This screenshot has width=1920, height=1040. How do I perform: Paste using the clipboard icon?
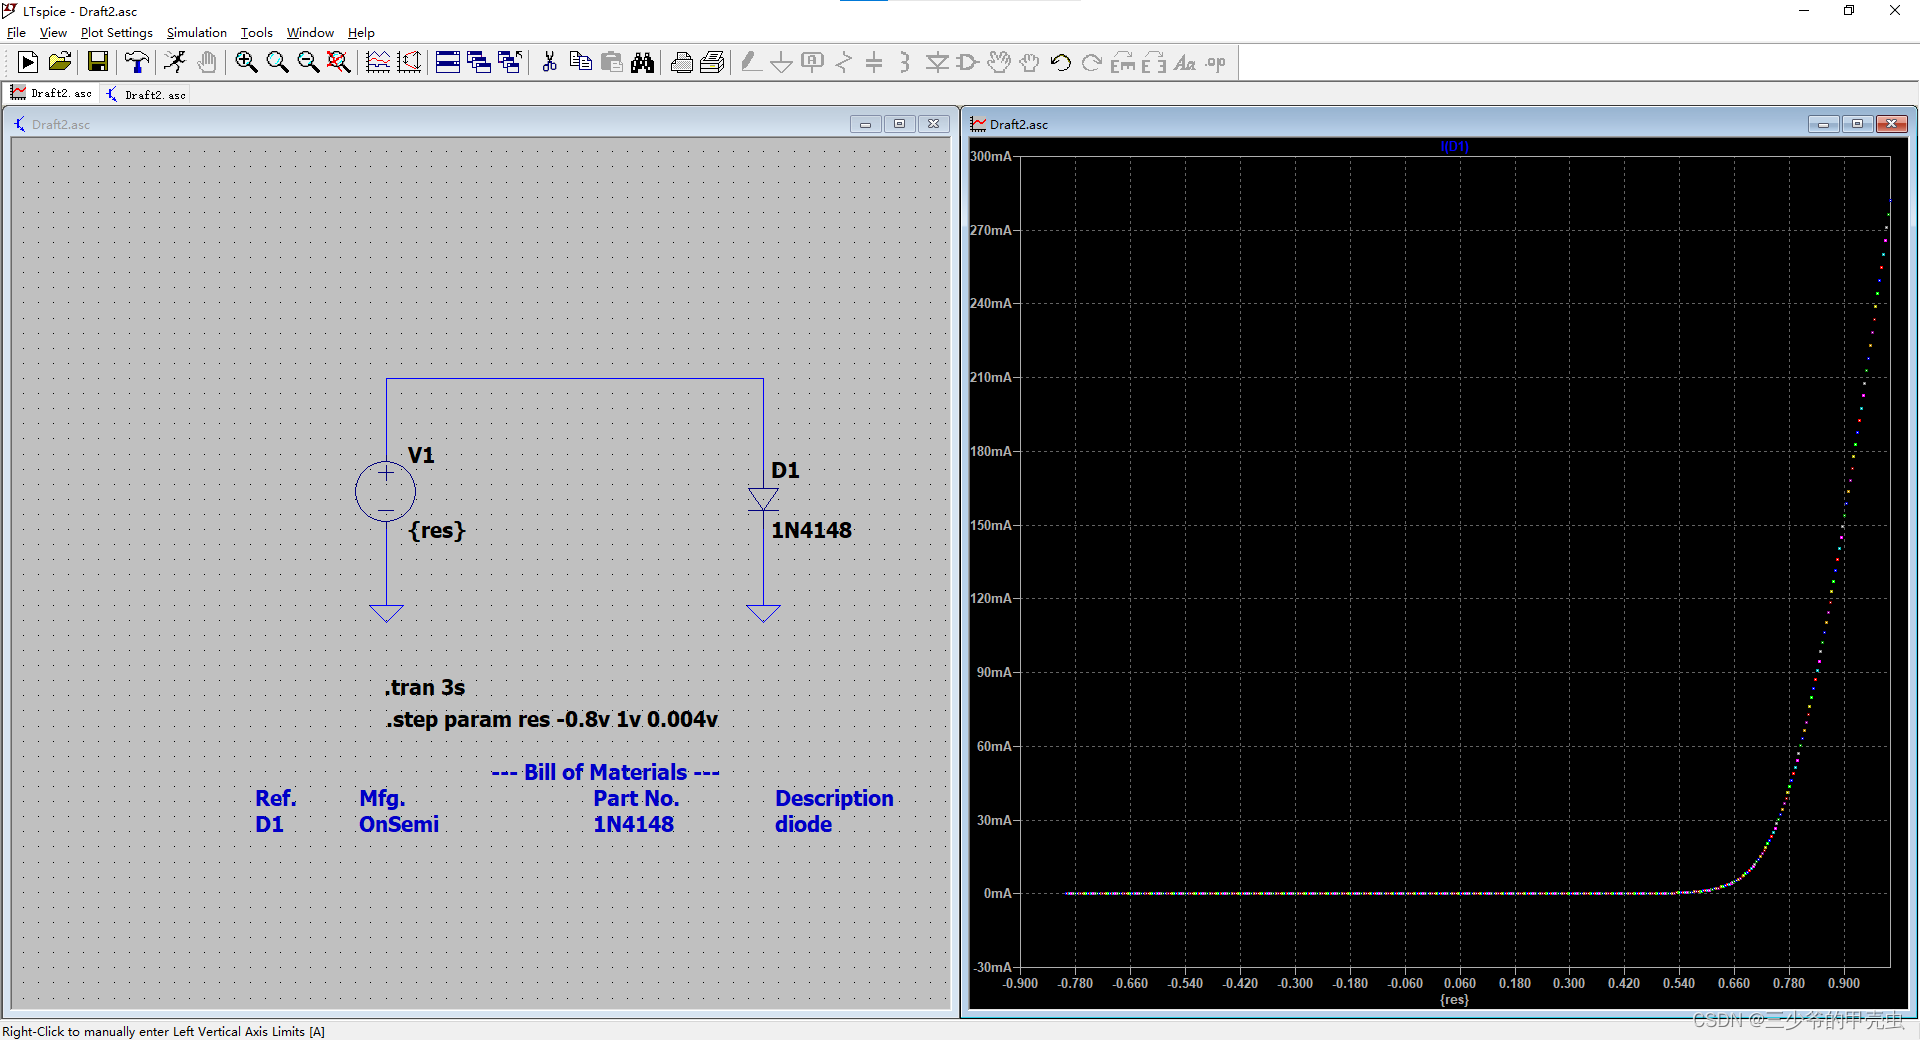612,62
